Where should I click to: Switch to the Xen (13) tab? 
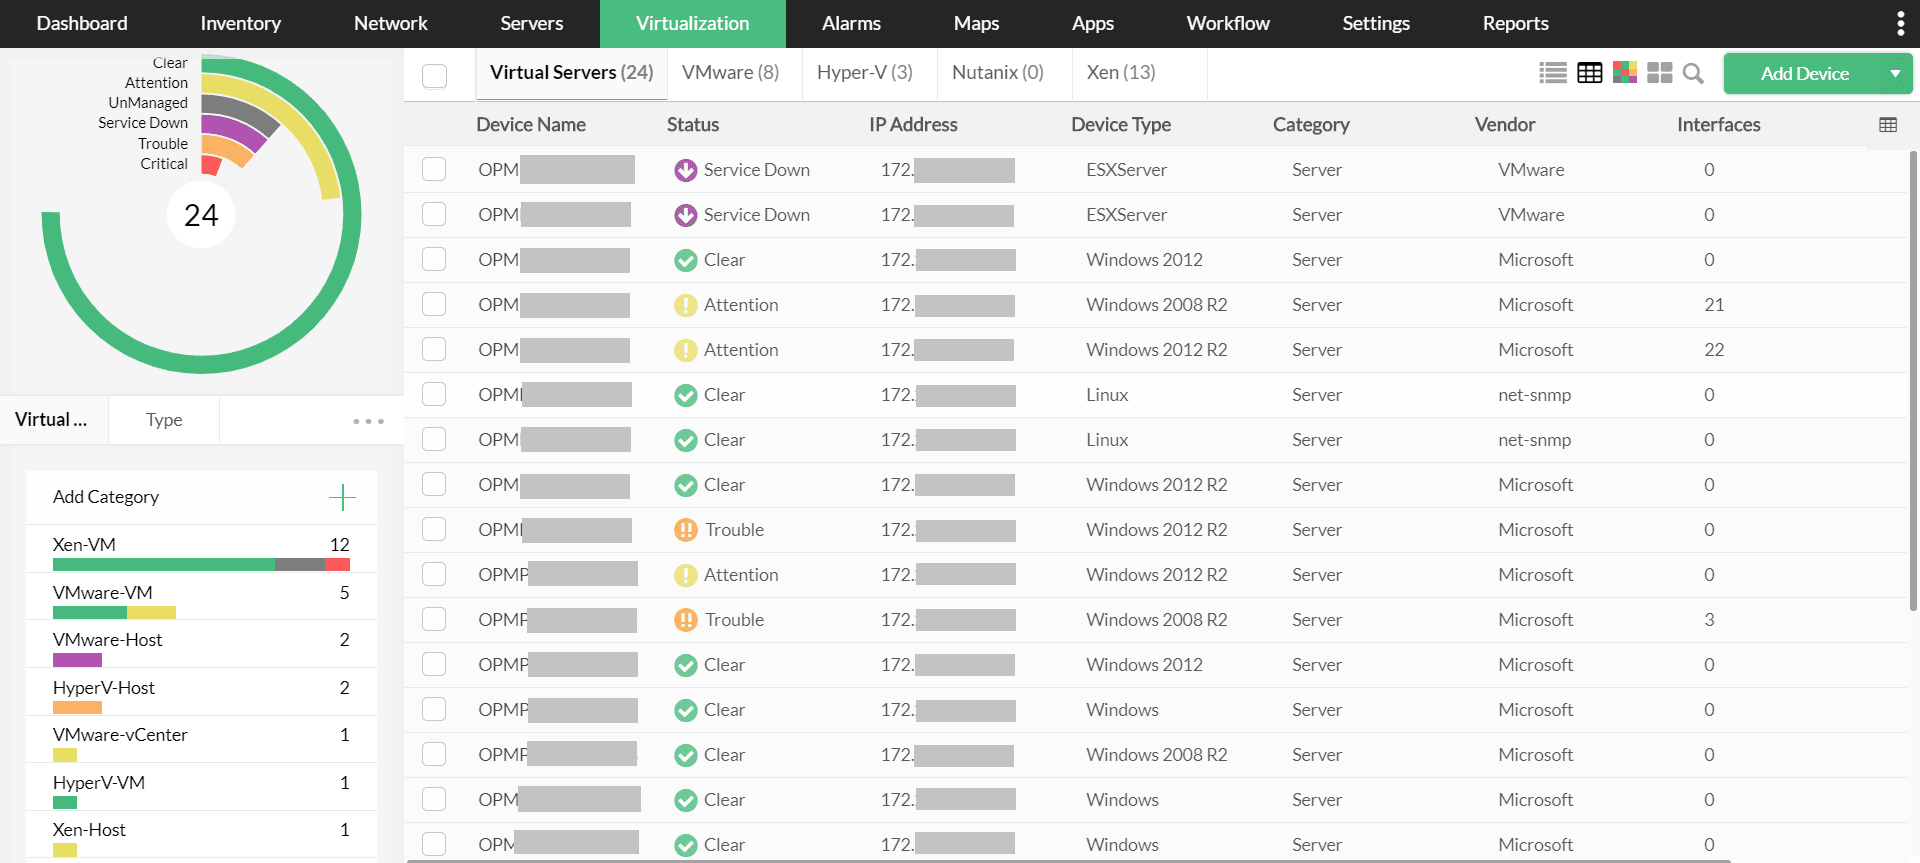[1121, 73]
